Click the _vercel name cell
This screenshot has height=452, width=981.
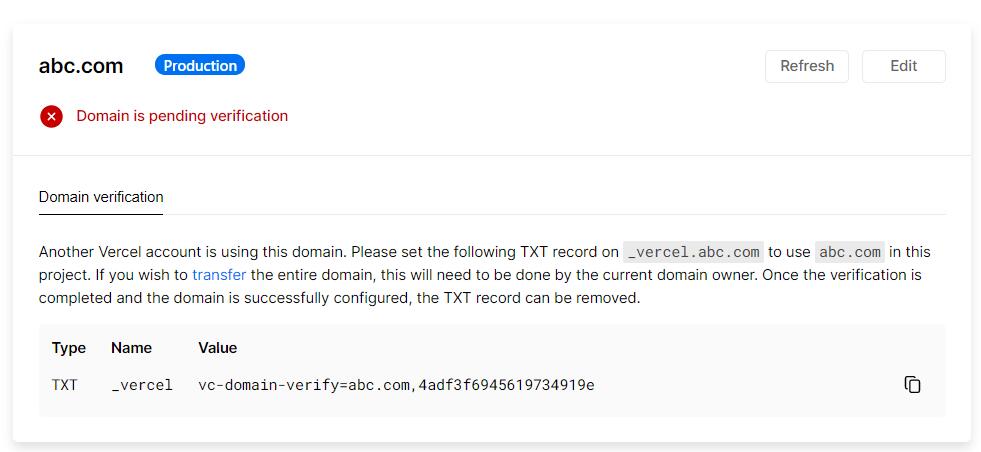142,386
